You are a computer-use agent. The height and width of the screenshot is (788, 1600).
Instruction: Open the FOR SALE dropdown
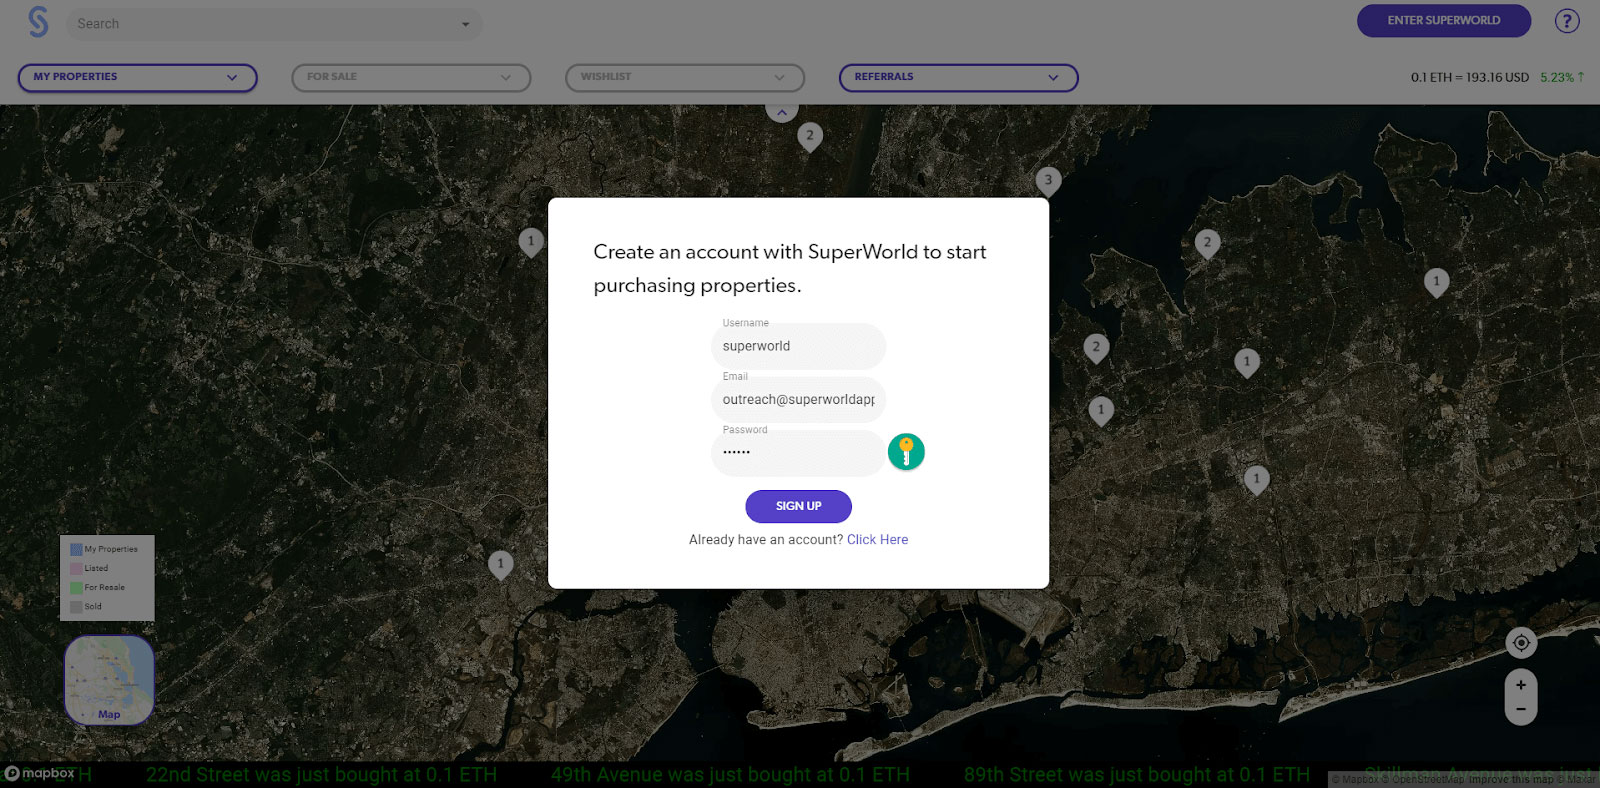411,77
